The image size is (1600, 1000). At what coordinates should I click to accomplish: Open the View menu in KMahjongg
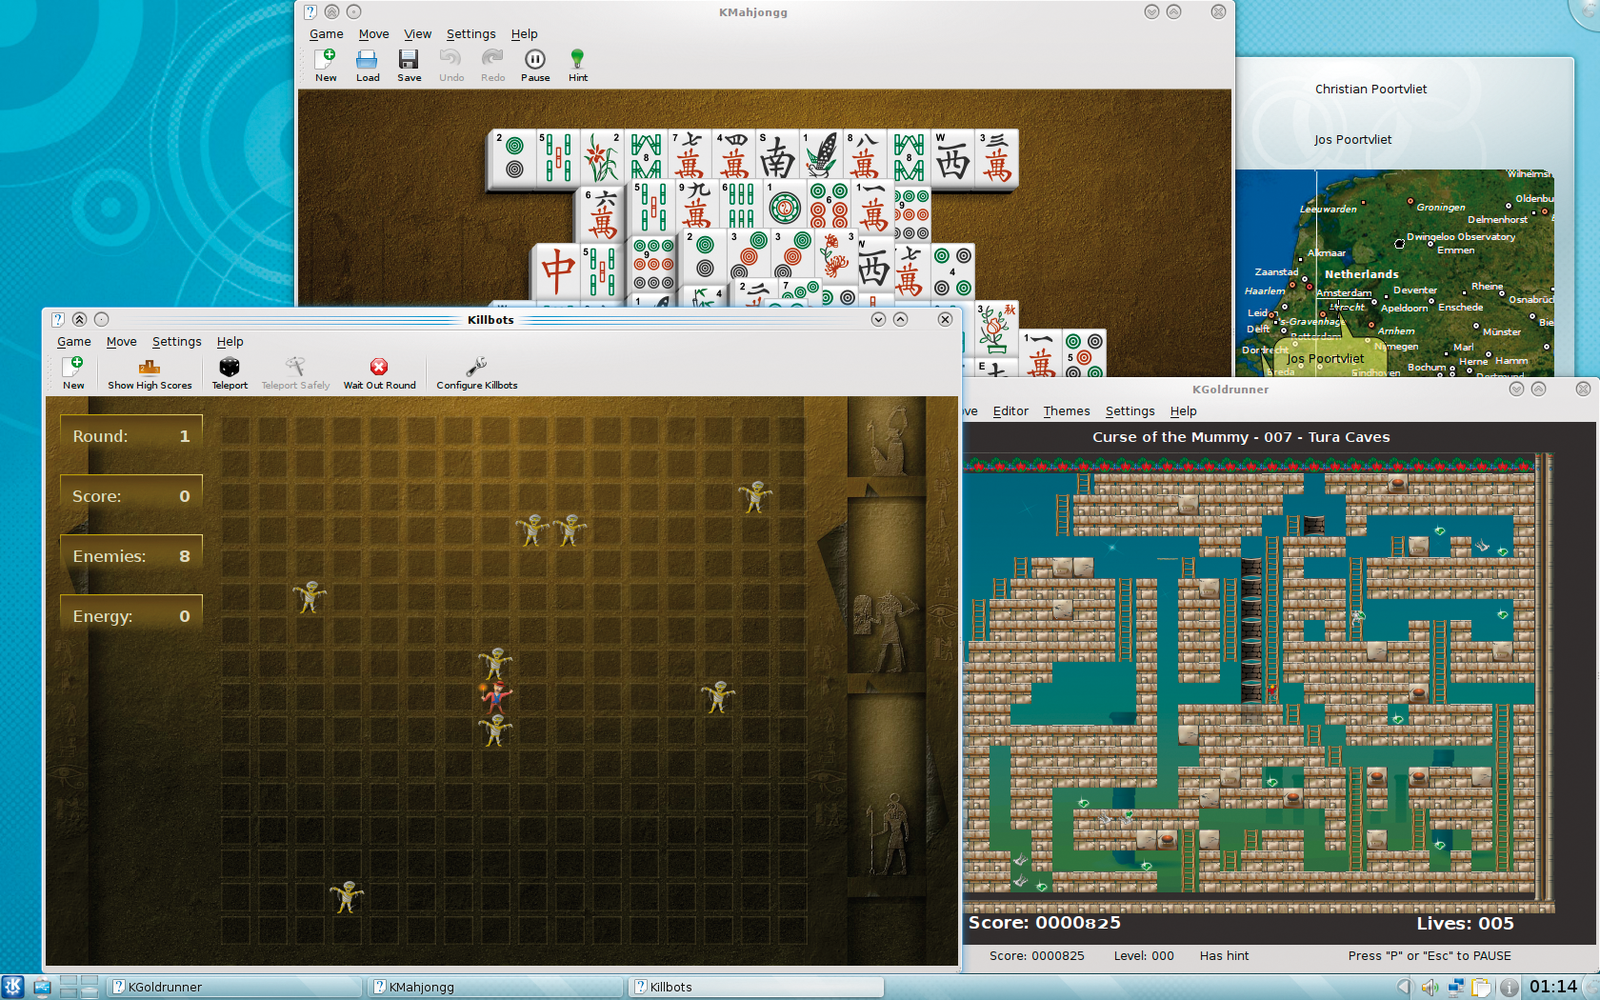(418, 34)
